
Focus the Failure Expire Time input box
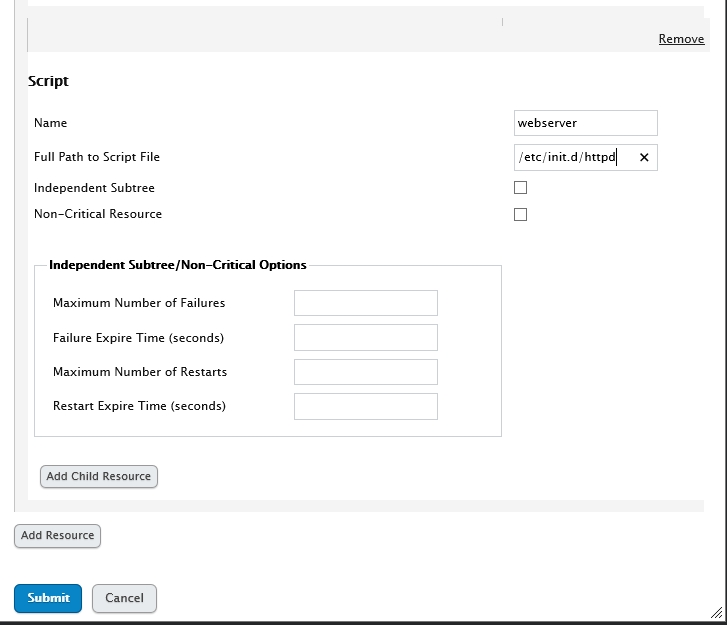[365, 338]
